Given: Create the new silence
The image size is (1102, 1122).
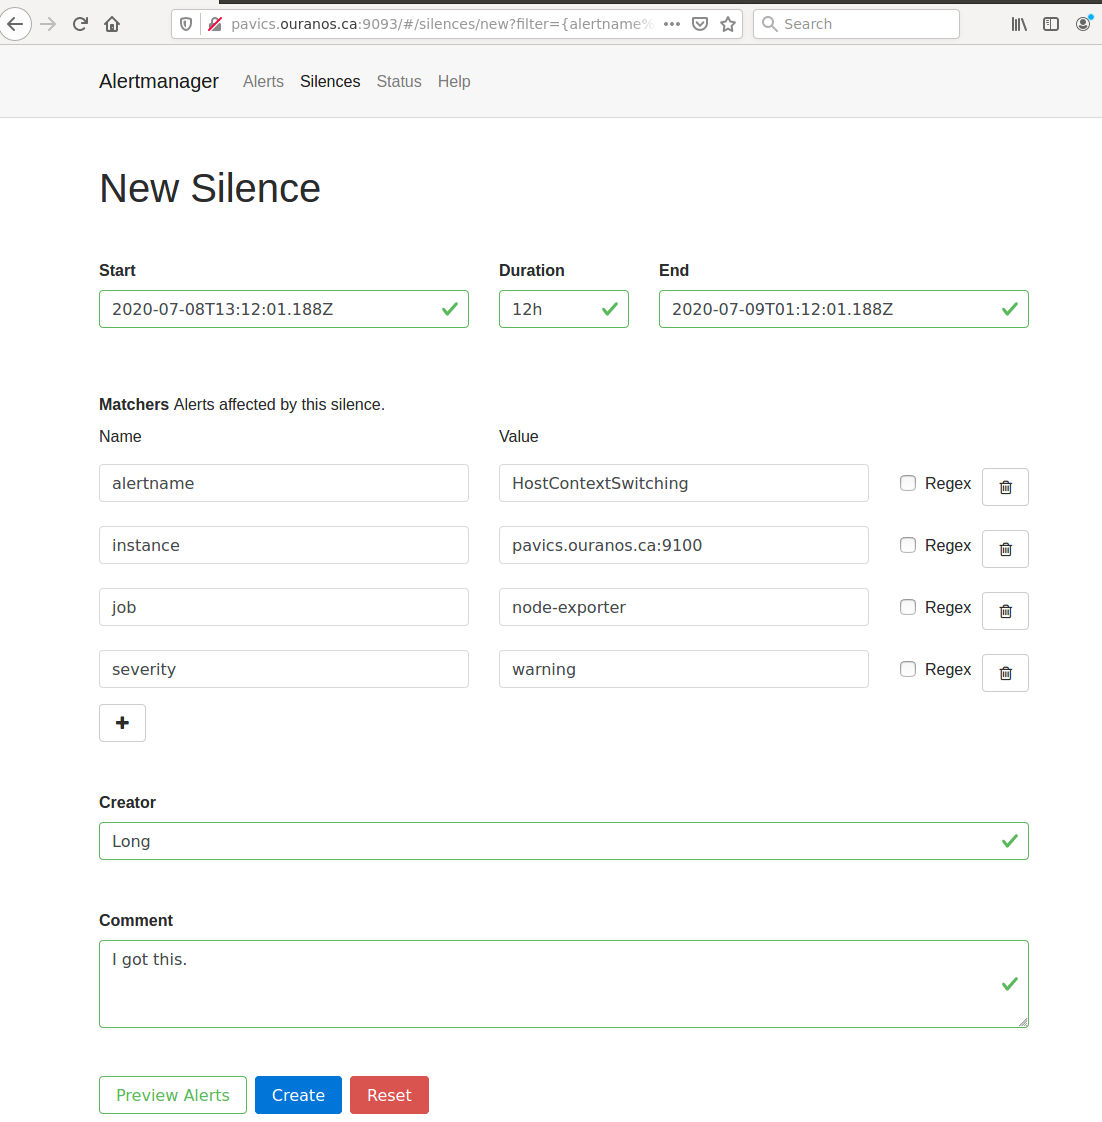Looking at the screenshot, I should [x=298, y=1095].
